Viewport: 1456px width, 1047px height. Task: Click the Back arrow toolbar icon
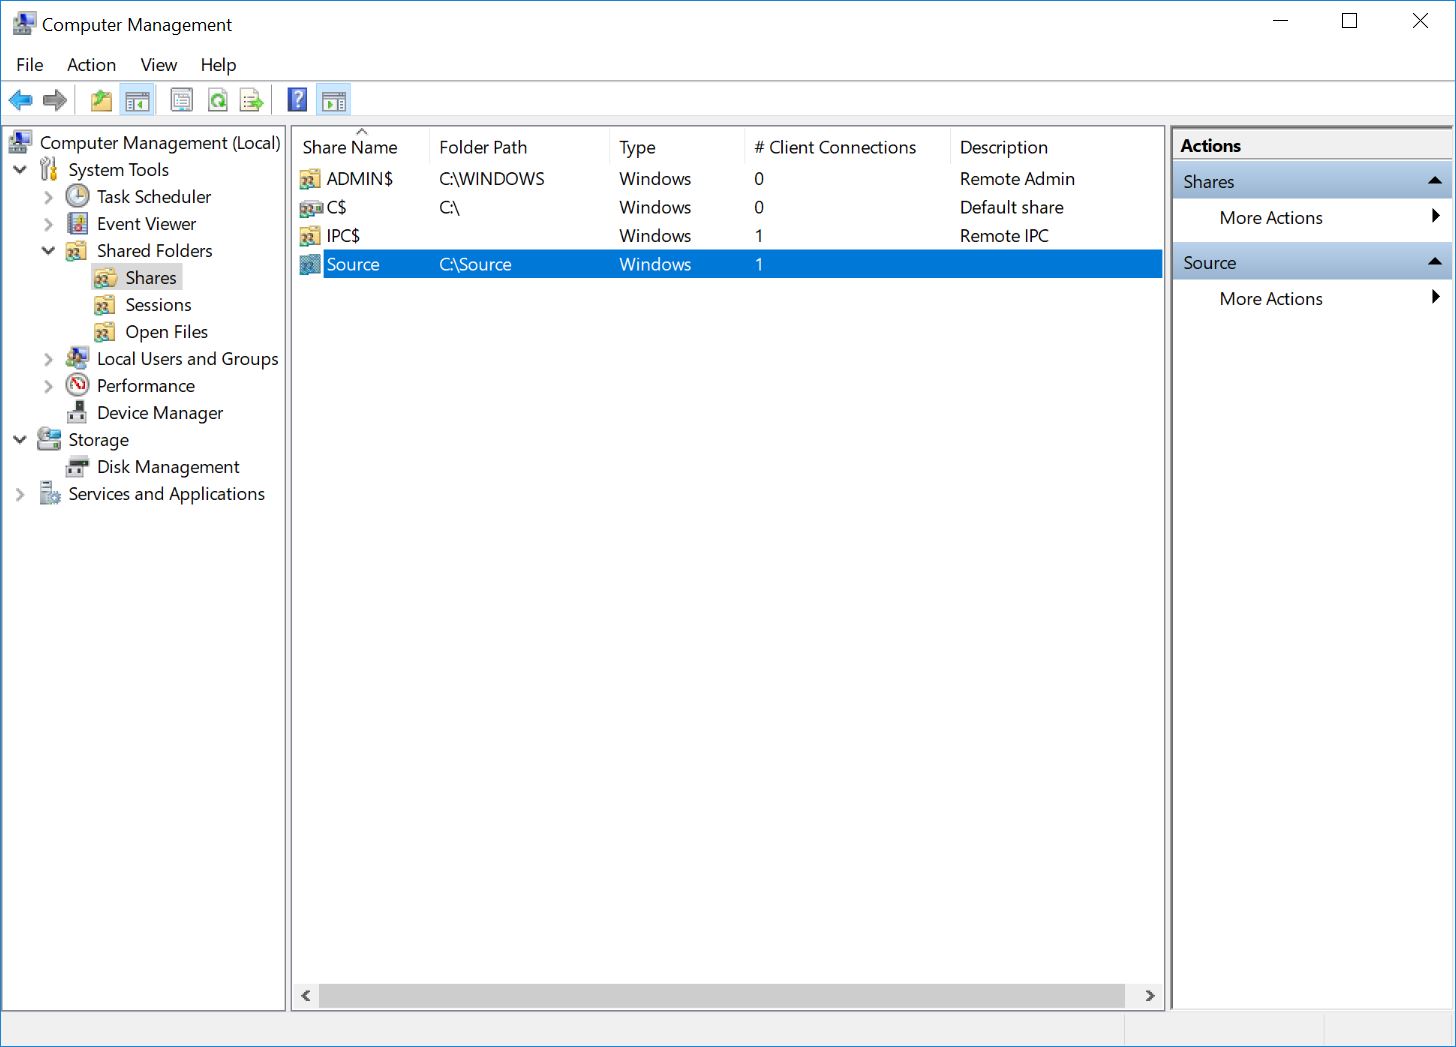tap(20, 100)
